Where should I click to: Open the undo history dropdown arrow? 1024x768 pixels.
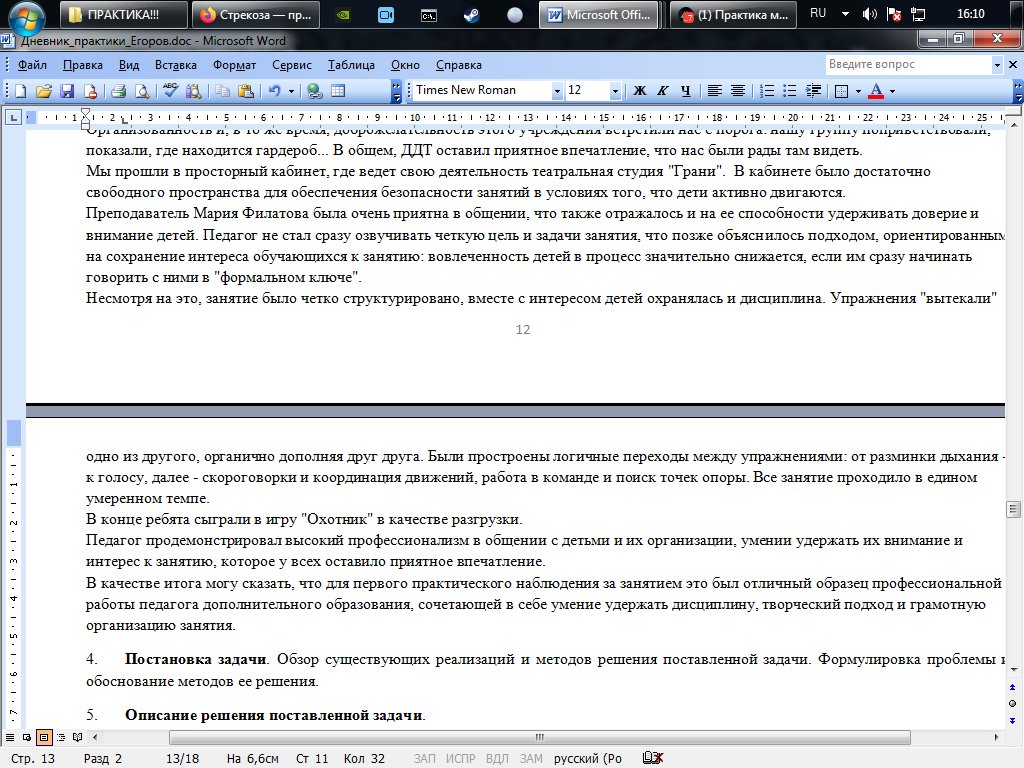click(x=291, y=91)
